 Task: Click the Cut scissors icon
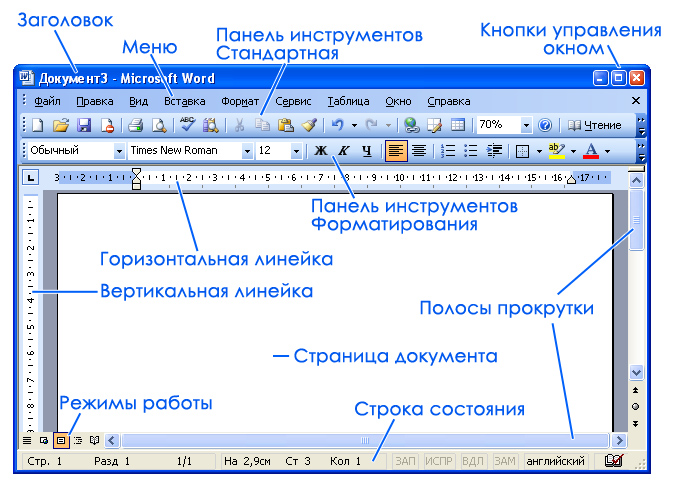point(239,126)
